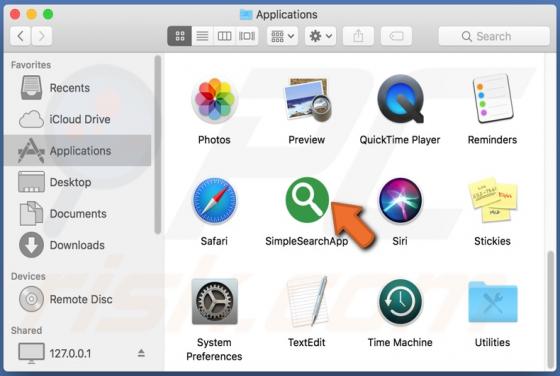This screenshot has height=376, width=560.
Task: Click the yellow minimize window button
Action: click(x=32, y=14)
